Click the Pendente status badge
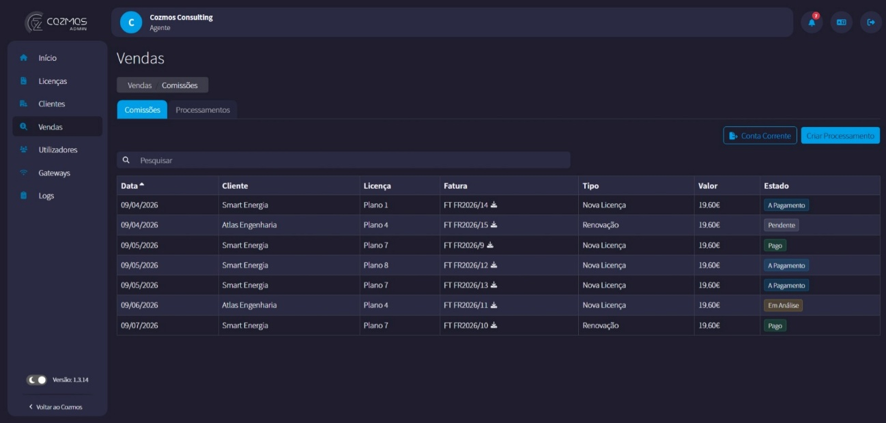886x423 pixels. point(781,225)
